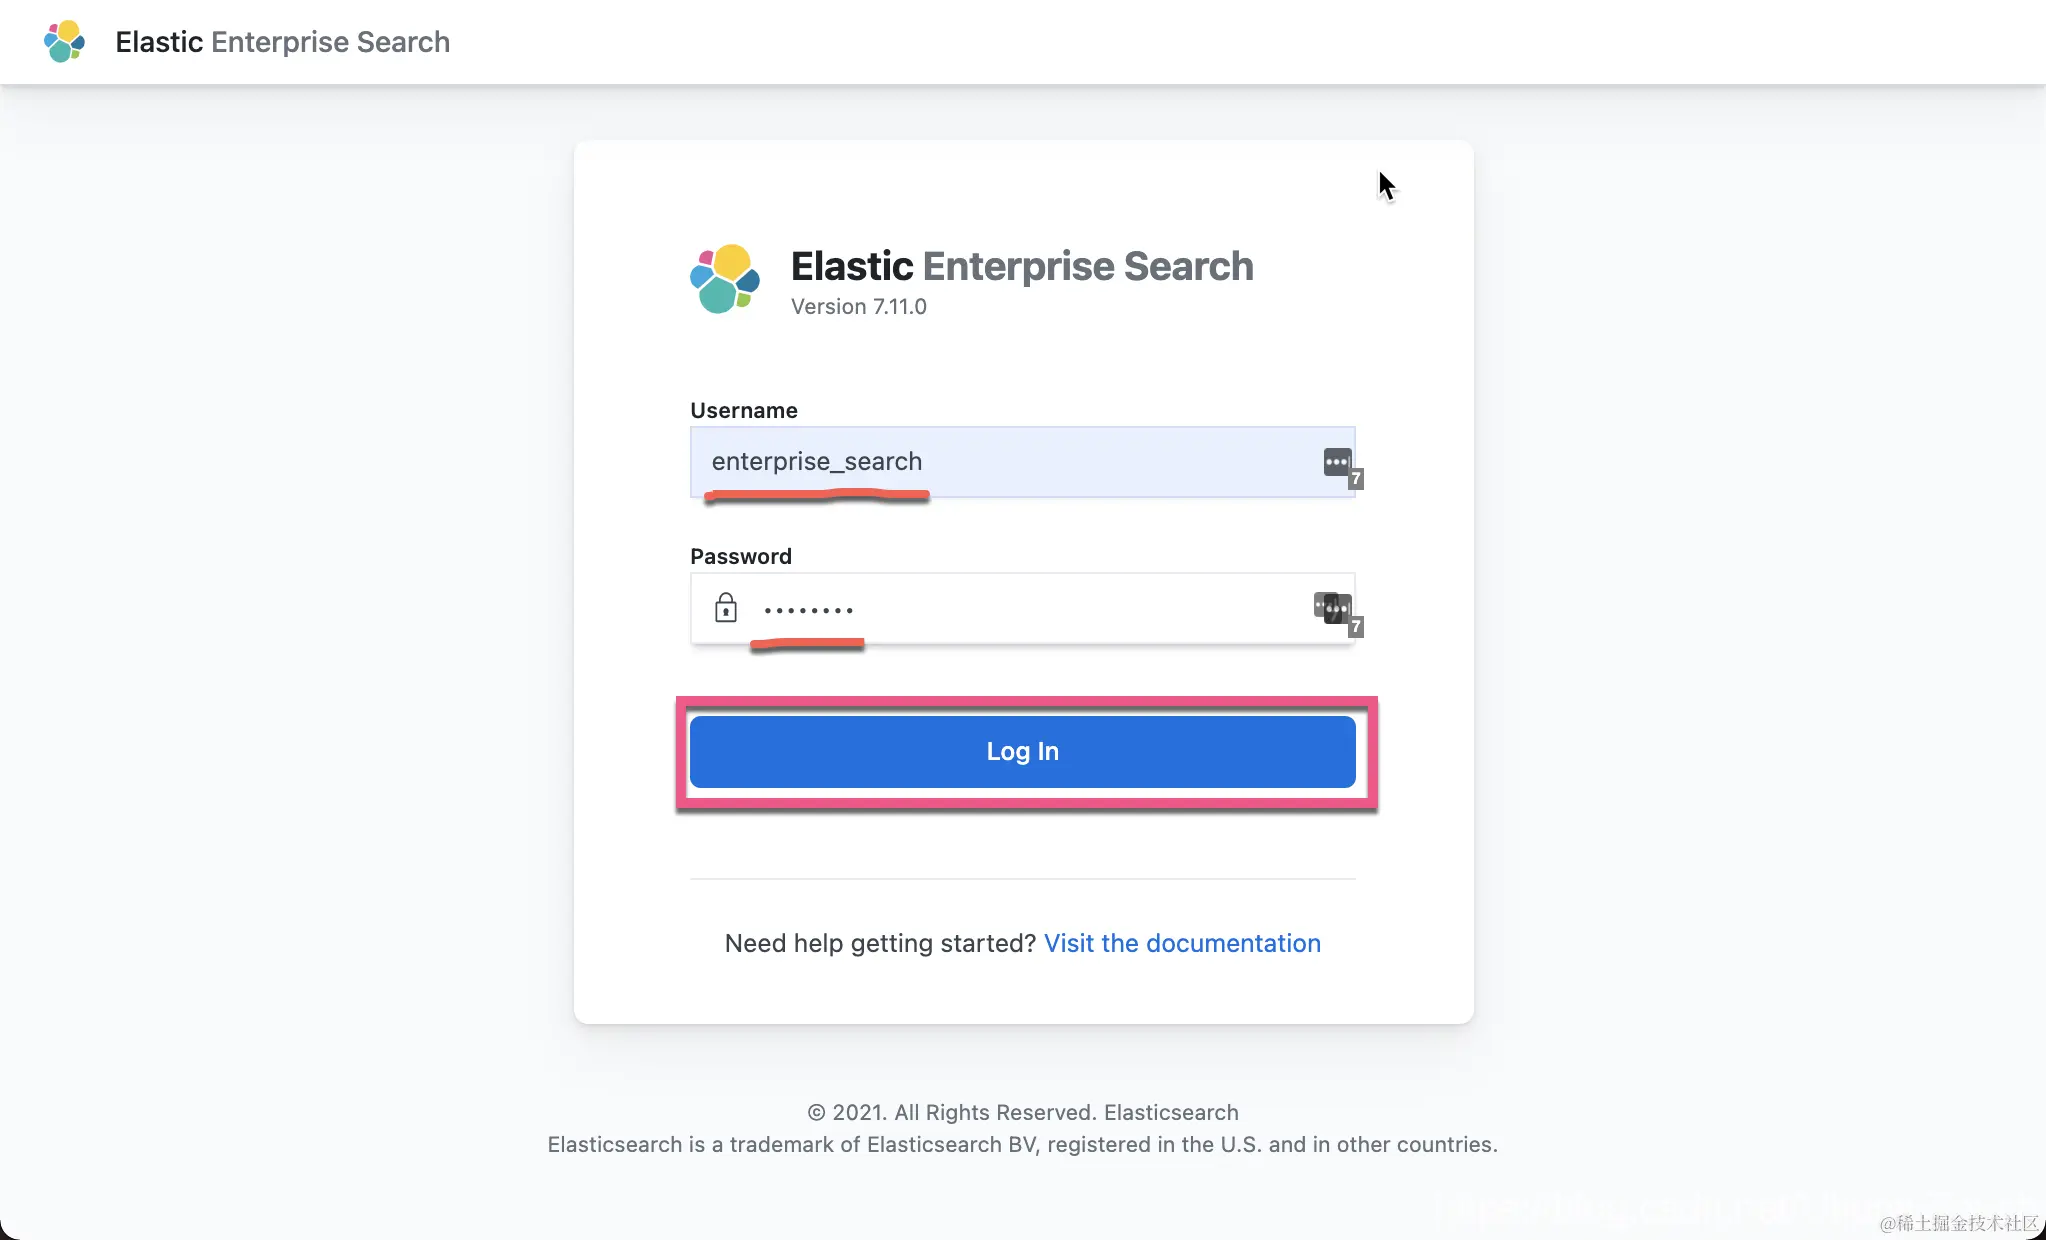Focus the Username field containing enterprise_search
2046x1240 pixels.
pyautogui.click(x=1000, y=462)
